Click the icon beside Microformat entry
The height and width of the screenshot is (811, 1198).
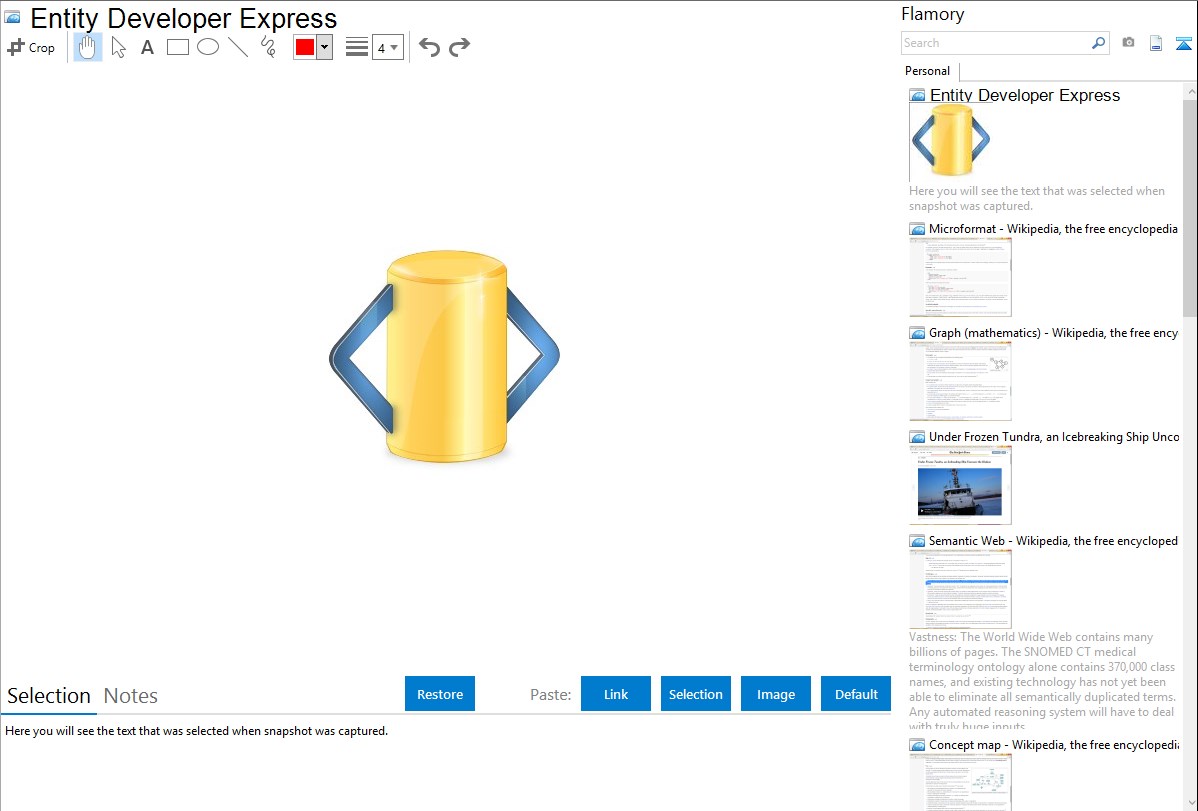pyautogui.click(x=918, y=229)
